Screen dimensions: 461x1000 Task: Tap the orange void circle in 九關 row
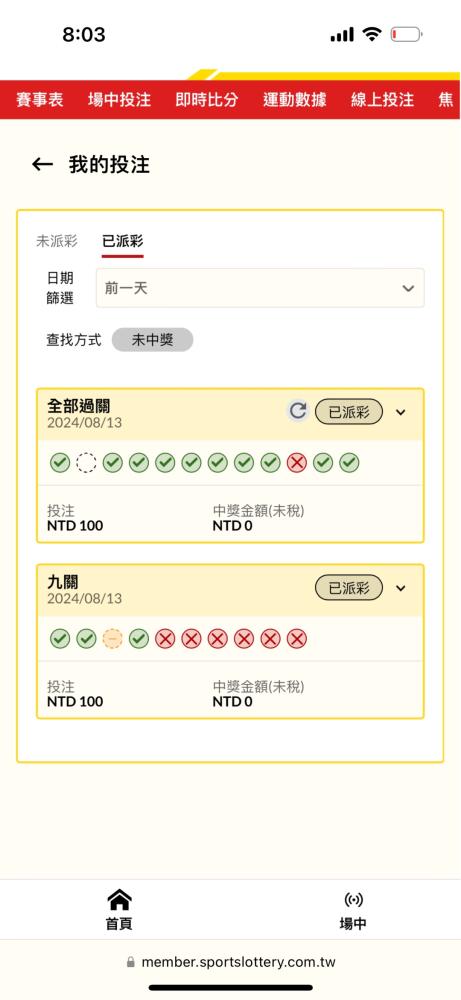pyautogui.click(x=112, y=638)
